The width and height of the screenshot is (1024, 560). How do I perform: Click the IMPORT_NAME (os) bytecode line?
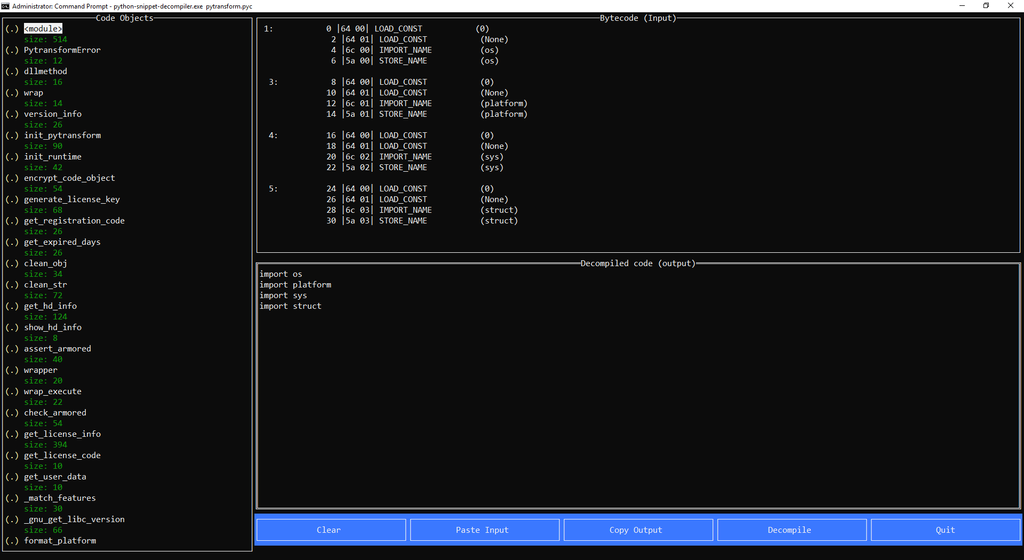[414, 50]
